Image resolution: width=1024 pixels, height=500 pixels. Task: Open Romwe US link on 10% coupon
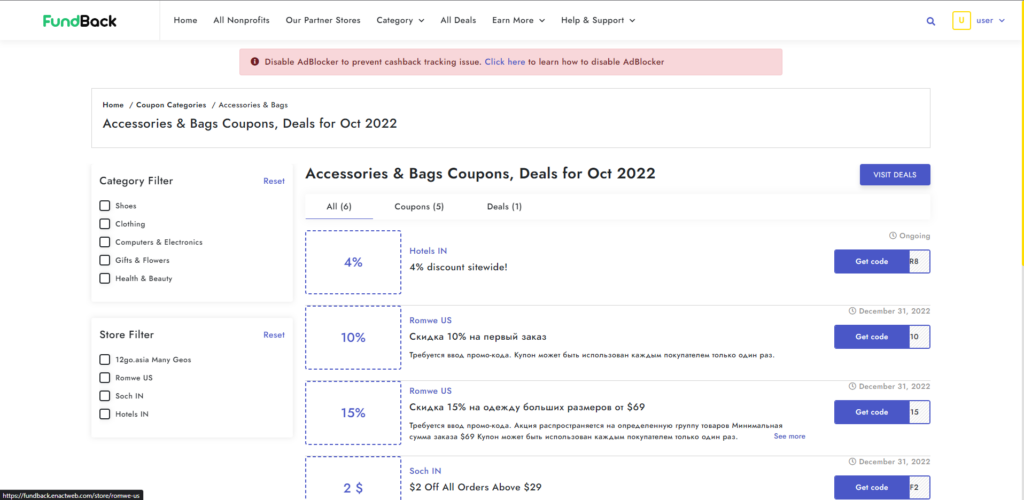click(x=430, y=320)
